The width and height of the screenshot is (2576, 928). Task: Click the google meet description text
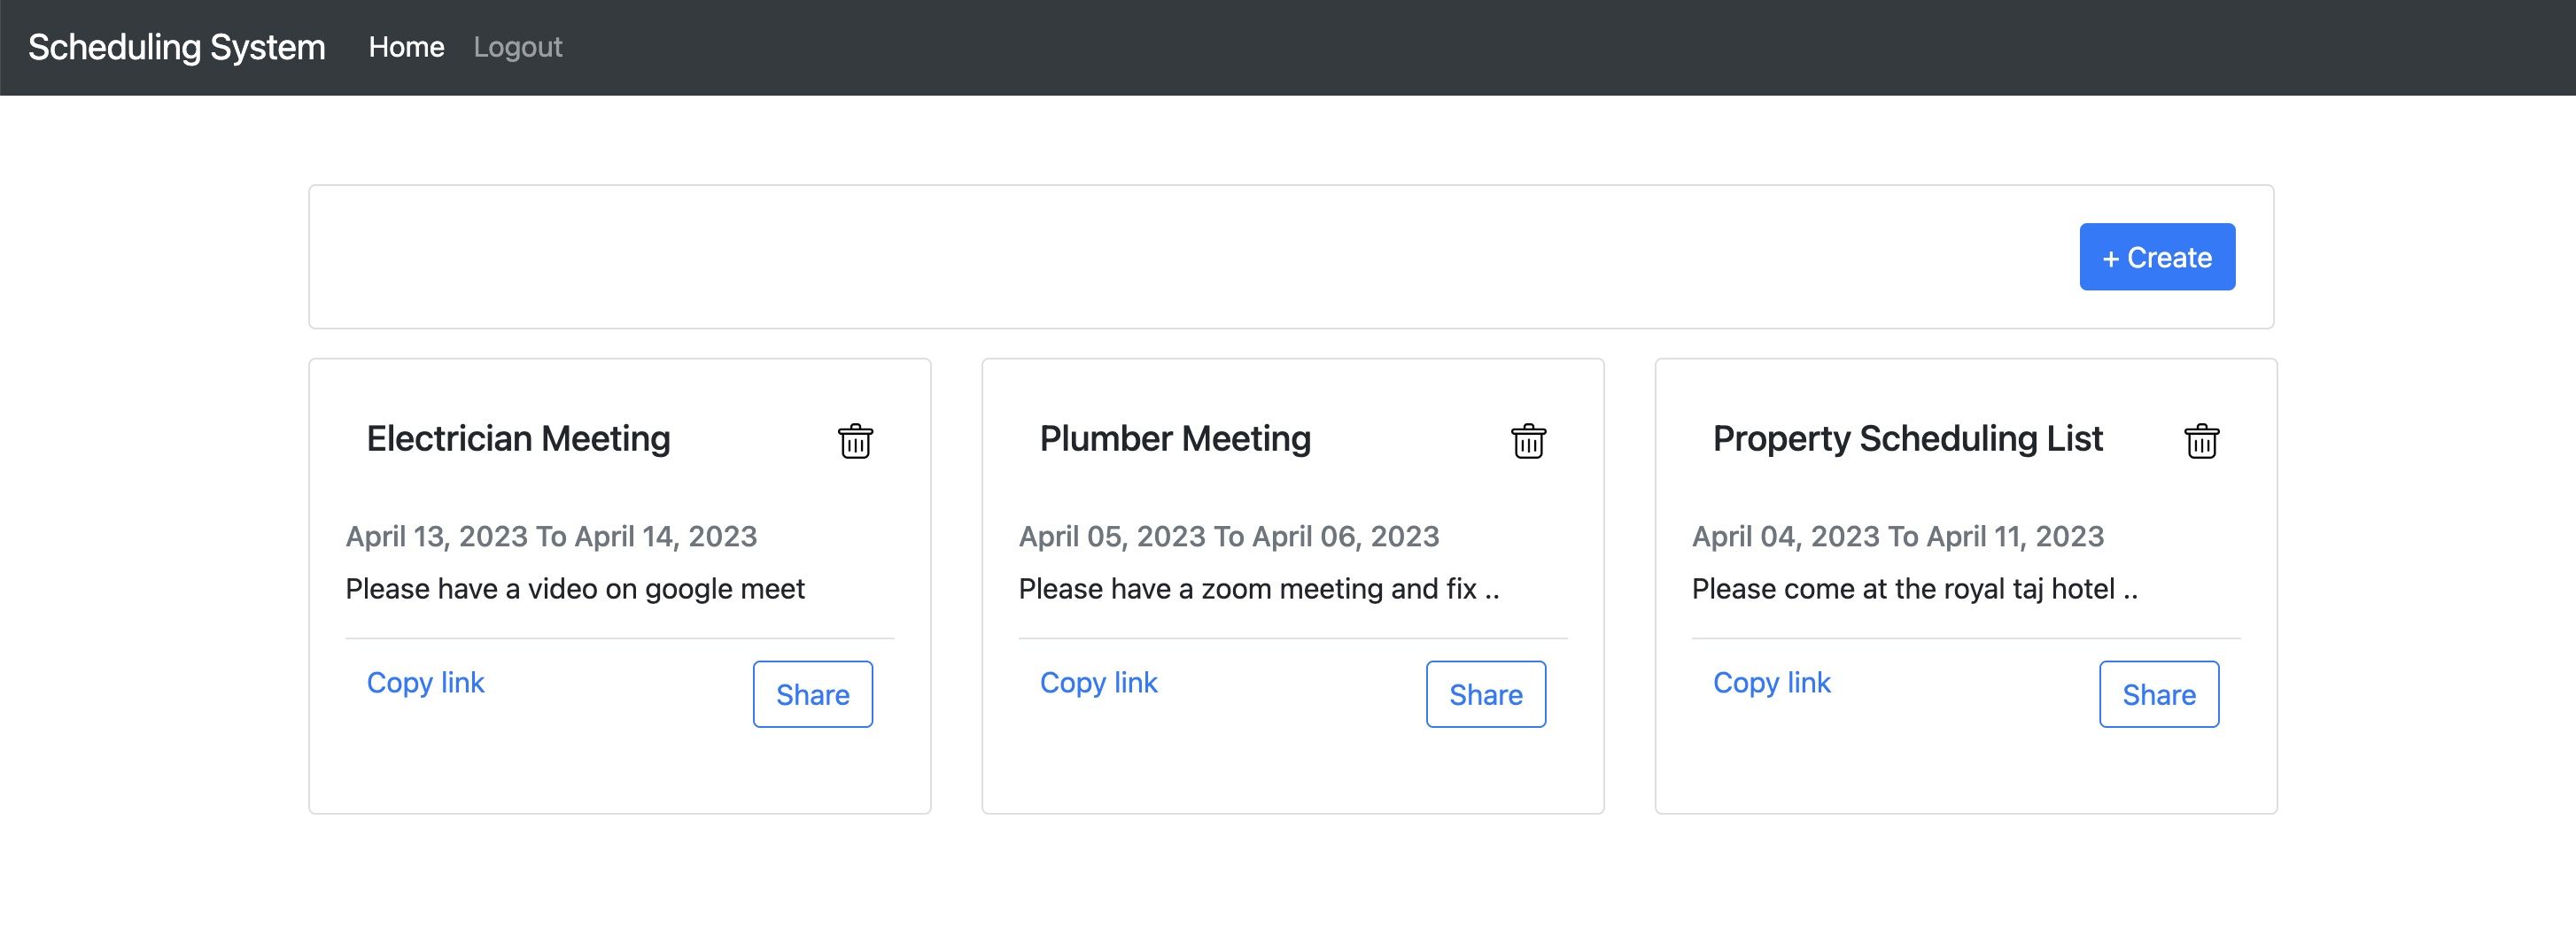click(575, 589)
